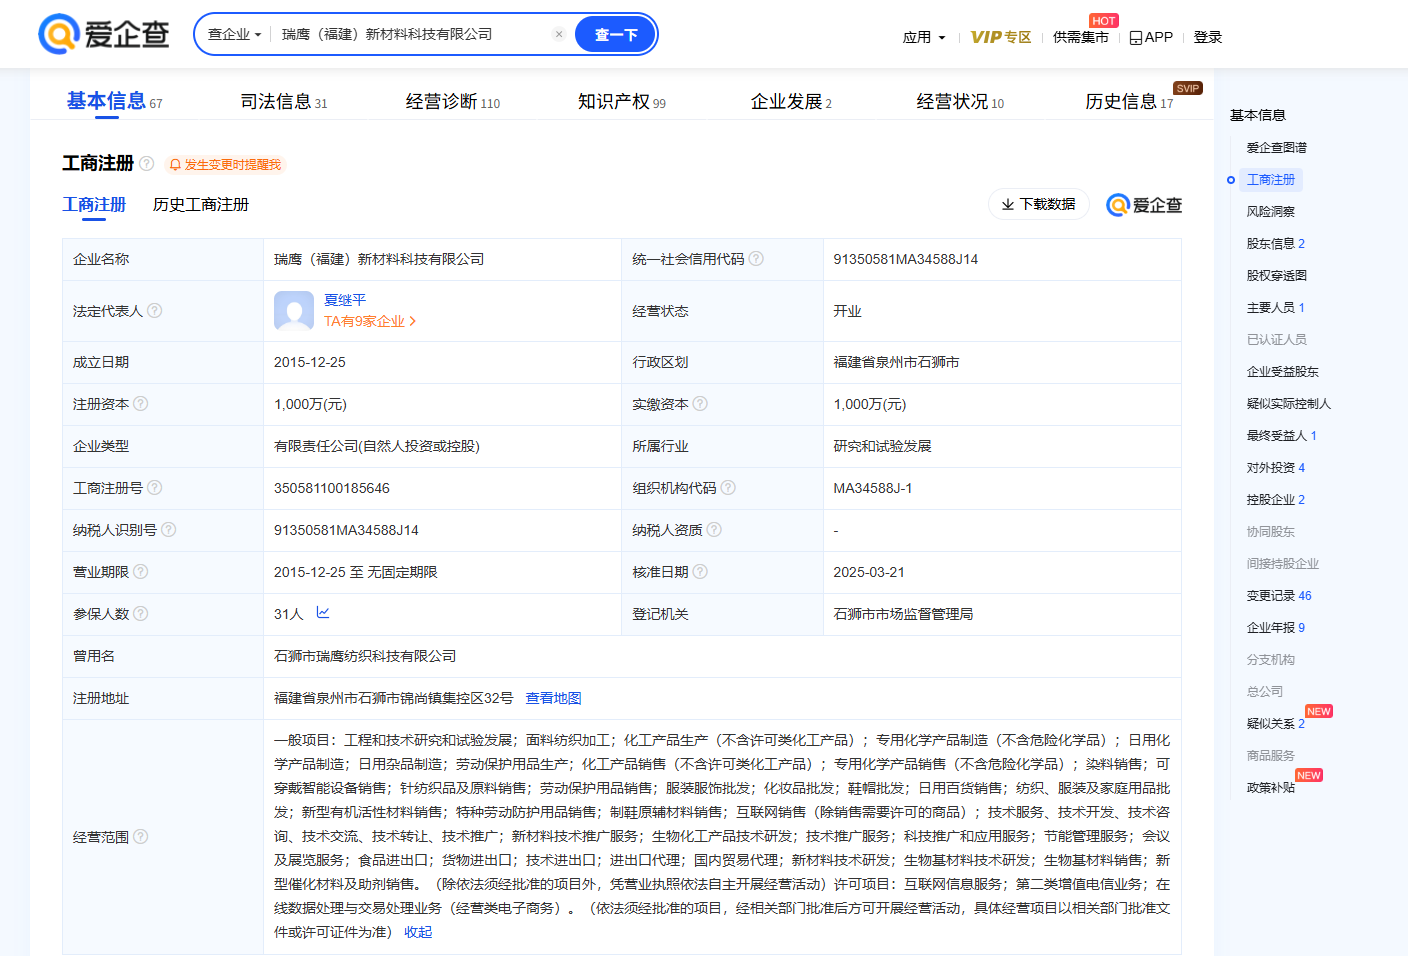Click the 下载数据 download button
Viewport: 1408px width, 956px height.
click(1038, 204)
